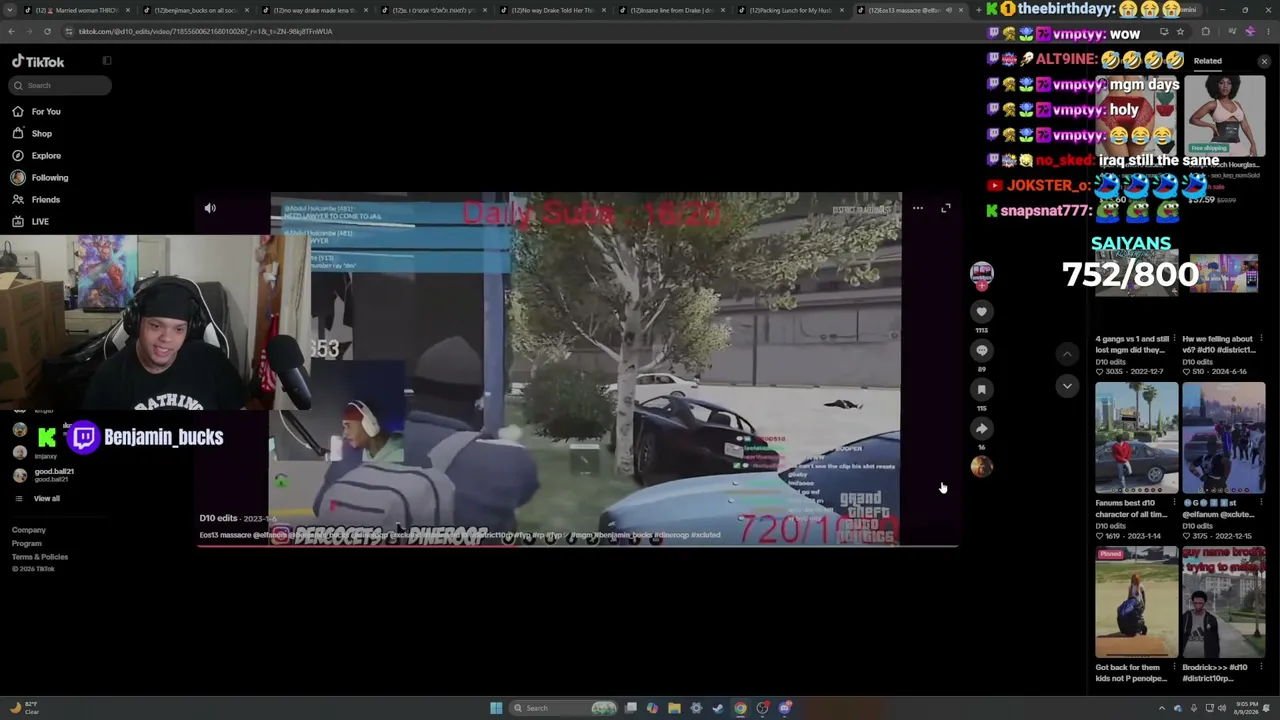Open the Company footer link
Screen dimensions: 1280x720
(x=29, y=530)
